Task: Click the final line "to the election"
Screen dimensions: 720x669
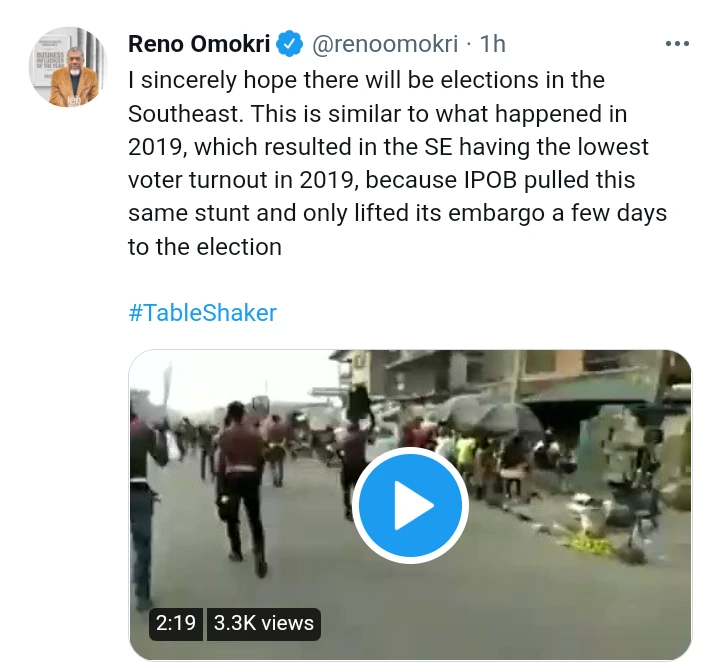Action: click(x=205, y=247)
